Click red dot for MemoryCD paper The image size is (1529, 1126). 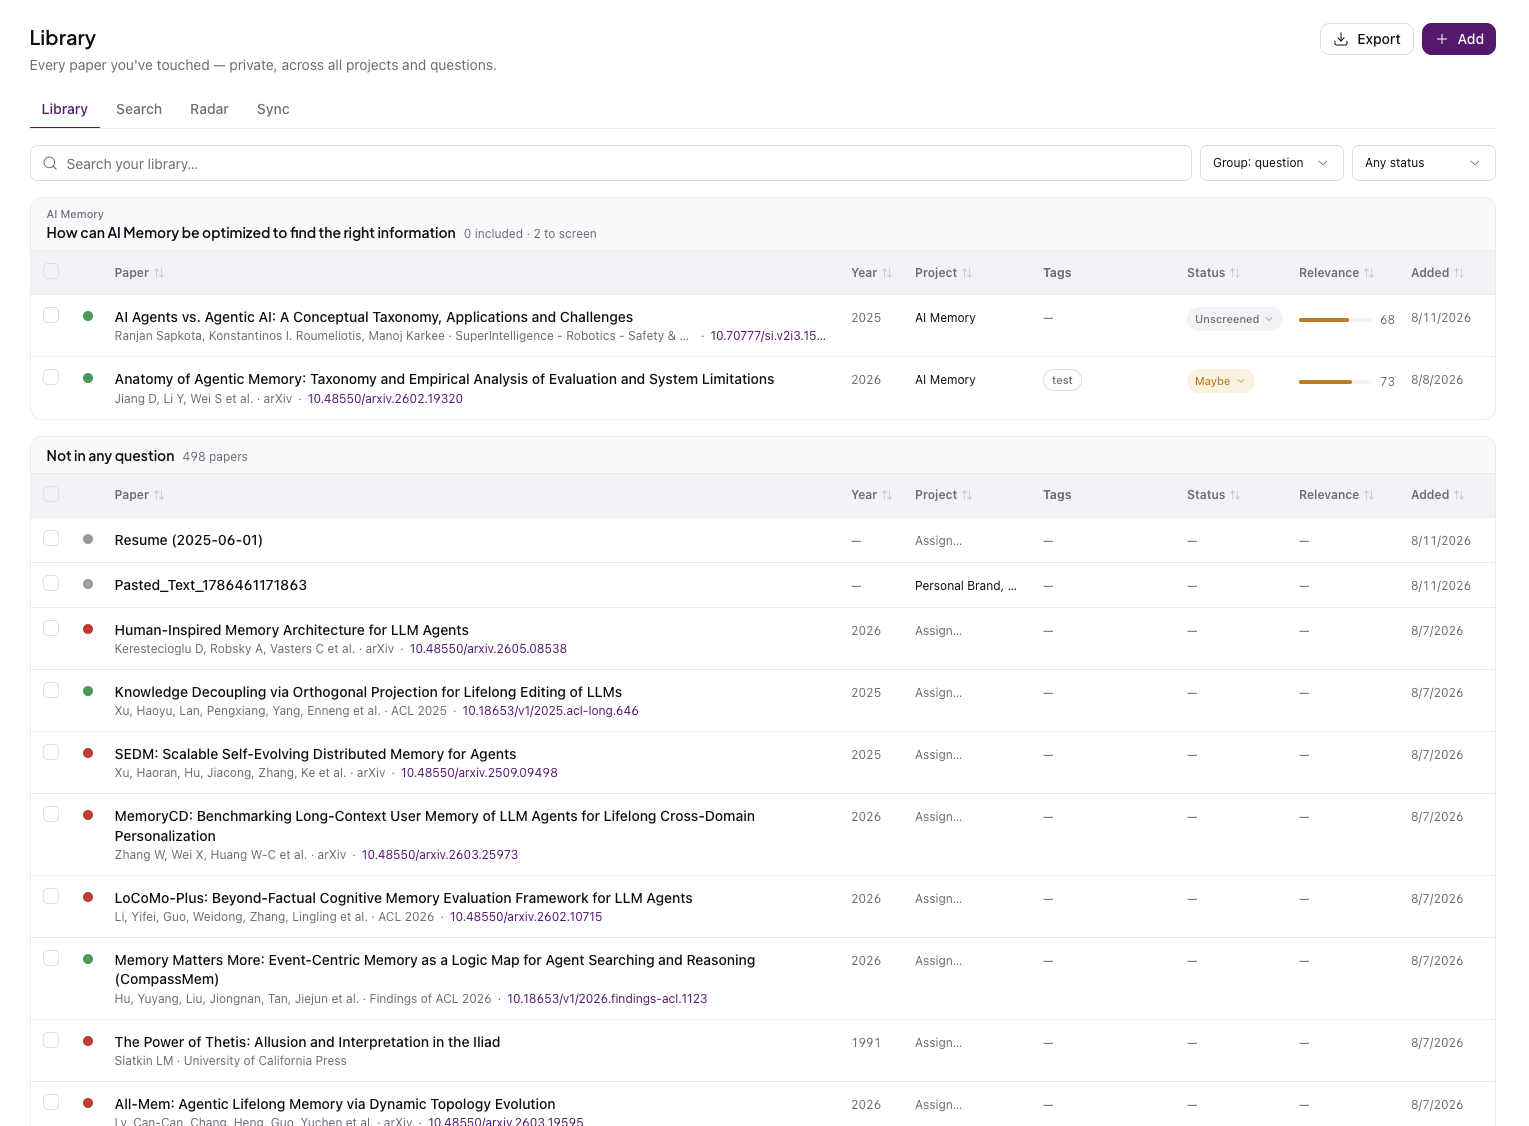click(88, 815)
